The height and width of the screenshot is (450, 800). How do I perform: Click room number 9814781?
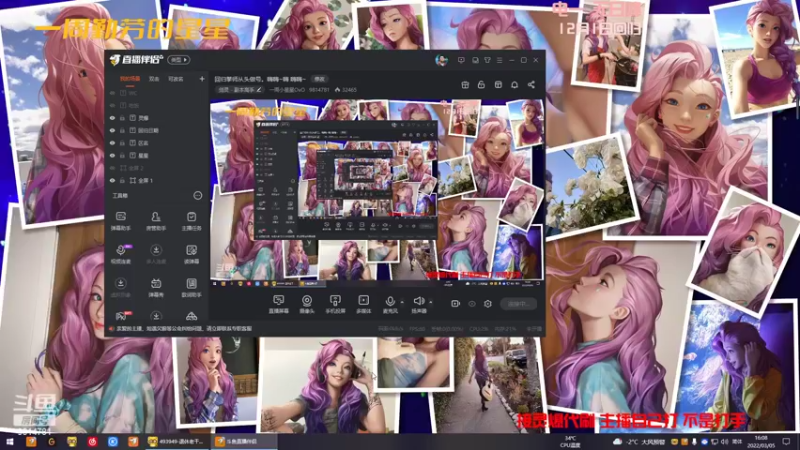click(x=319, y=90)
